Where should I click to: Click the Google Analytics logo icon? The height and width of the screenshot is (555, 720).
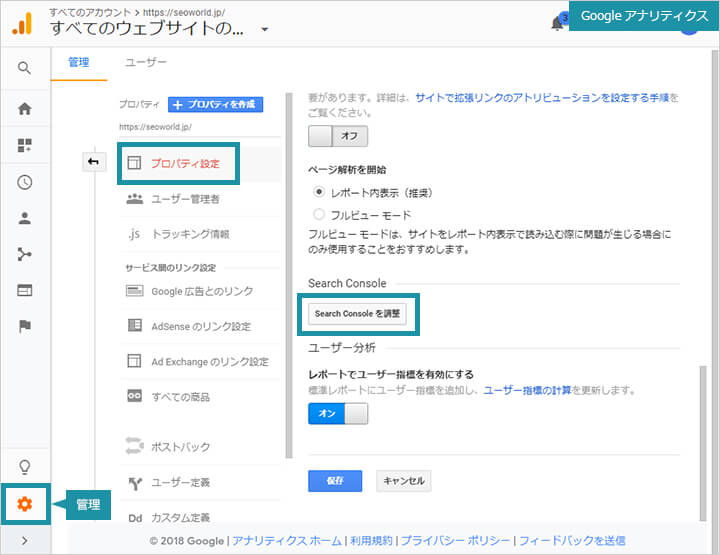22,23
